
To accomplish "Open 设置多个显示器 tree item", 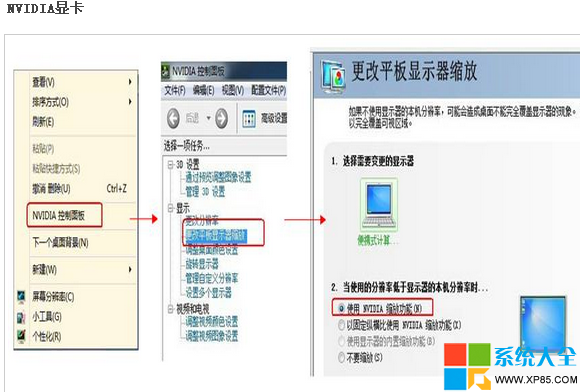I will coord(209,293).
